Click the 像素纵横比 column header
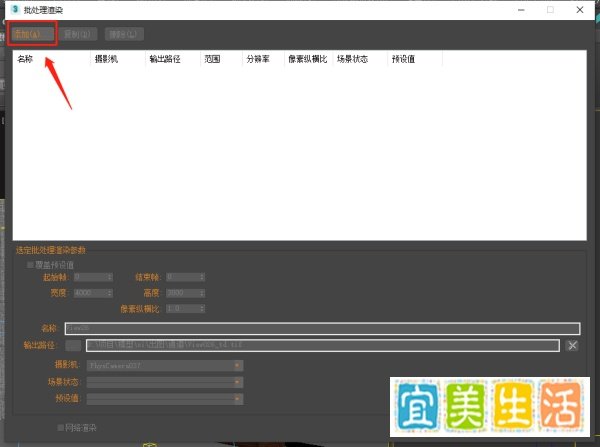 308,59
